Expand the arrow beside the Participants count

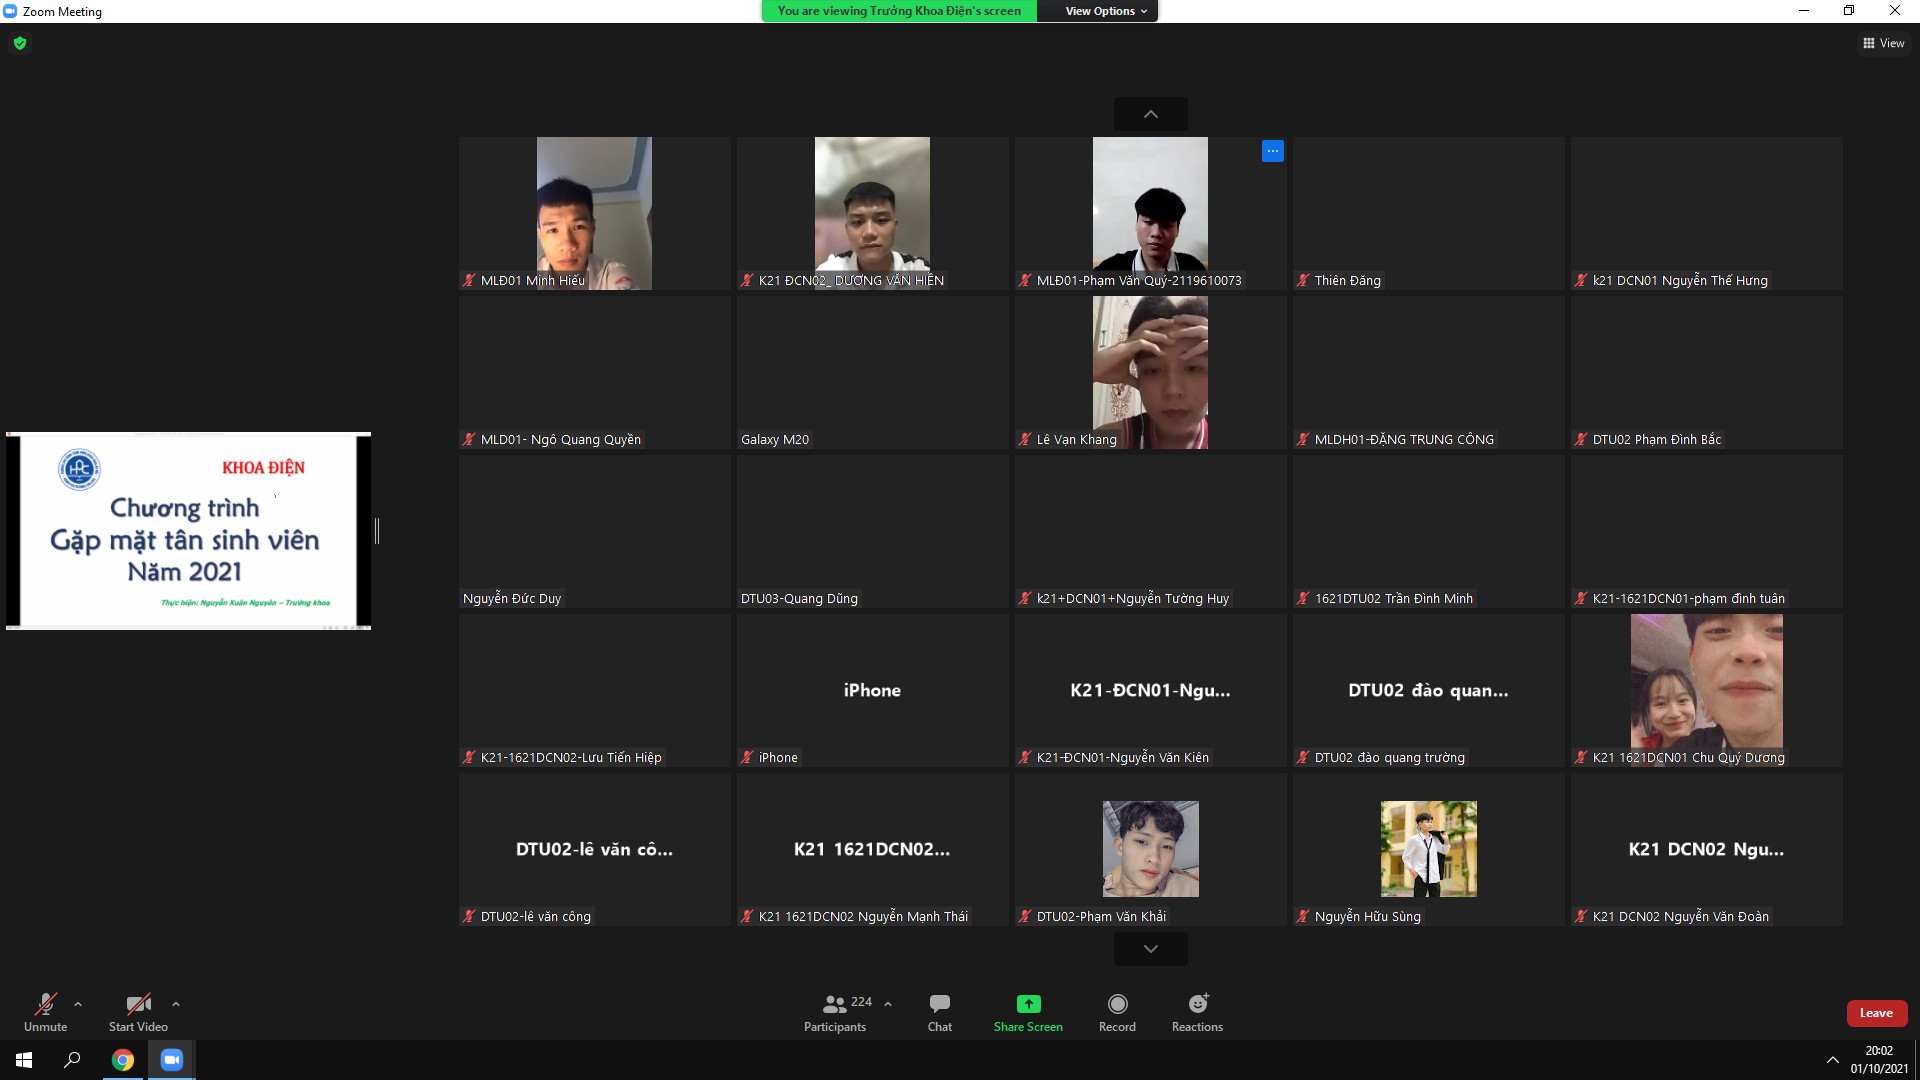888,1004
